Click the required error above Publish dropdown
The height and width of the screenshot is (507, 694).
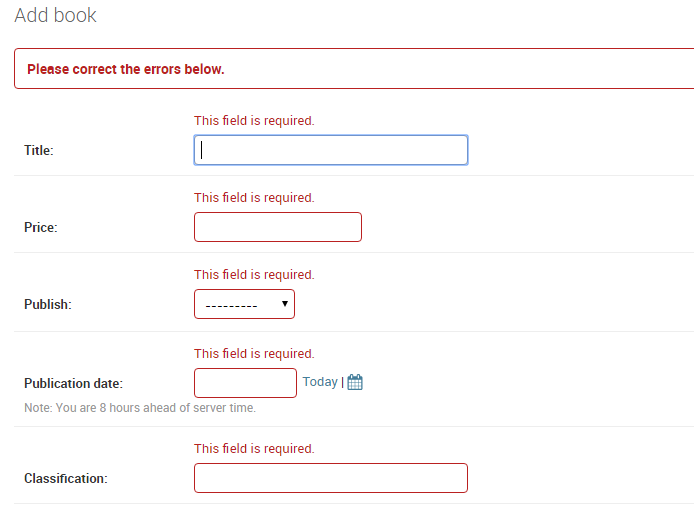254,275
